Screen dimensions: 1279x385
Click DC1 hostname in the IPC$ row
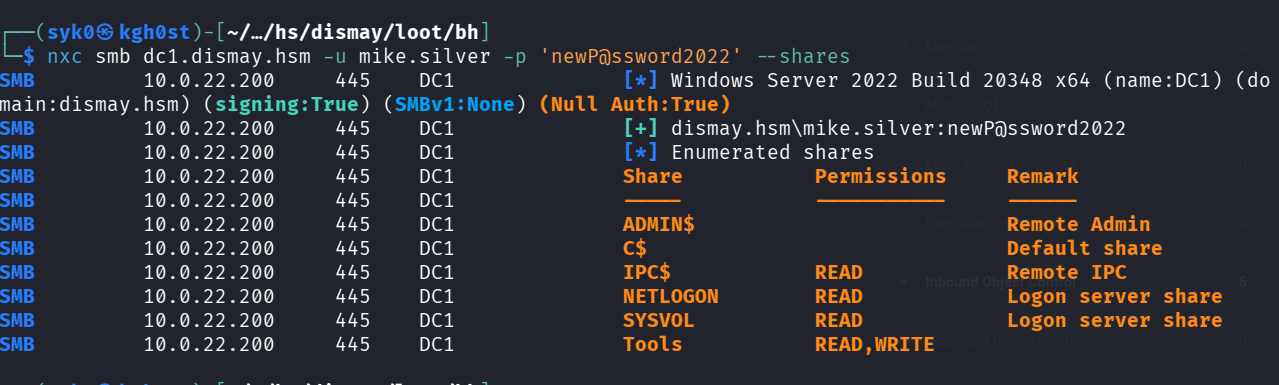click(437, 273)
